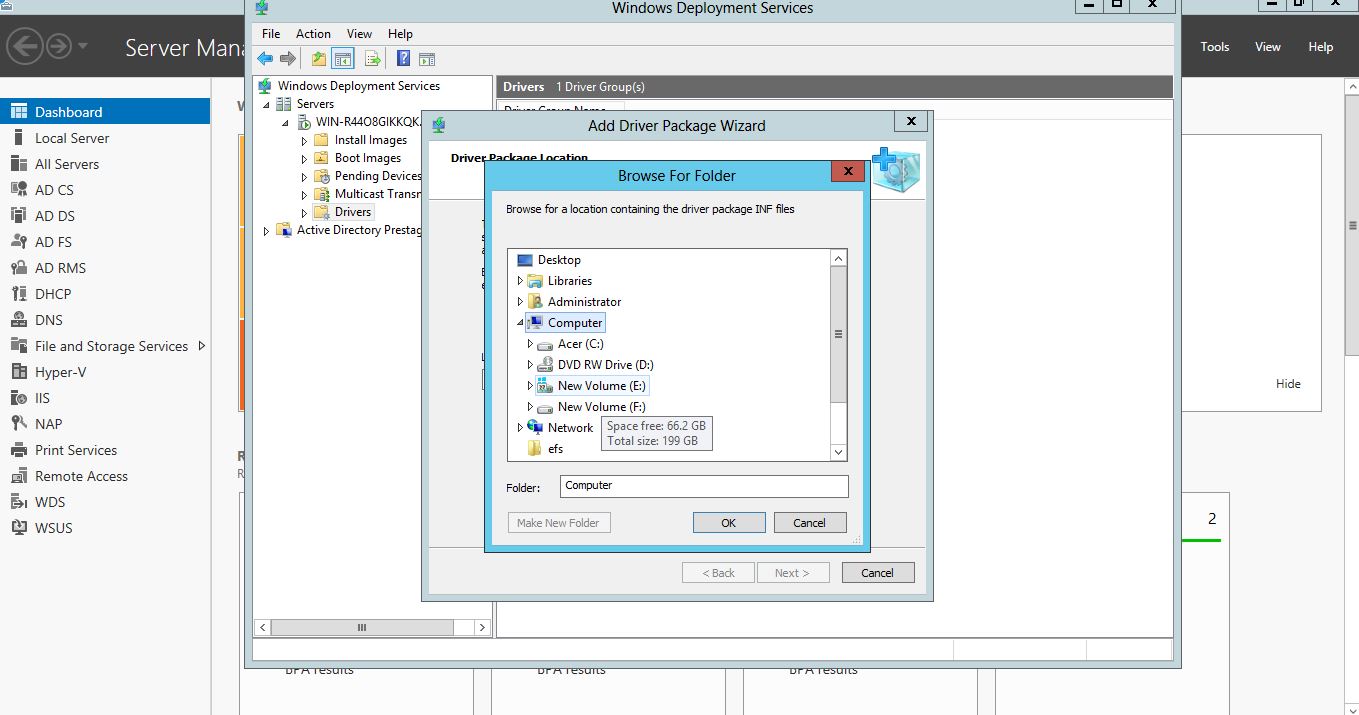Toggle the Show/Hide Console Tree icon

tap(343, 59)
